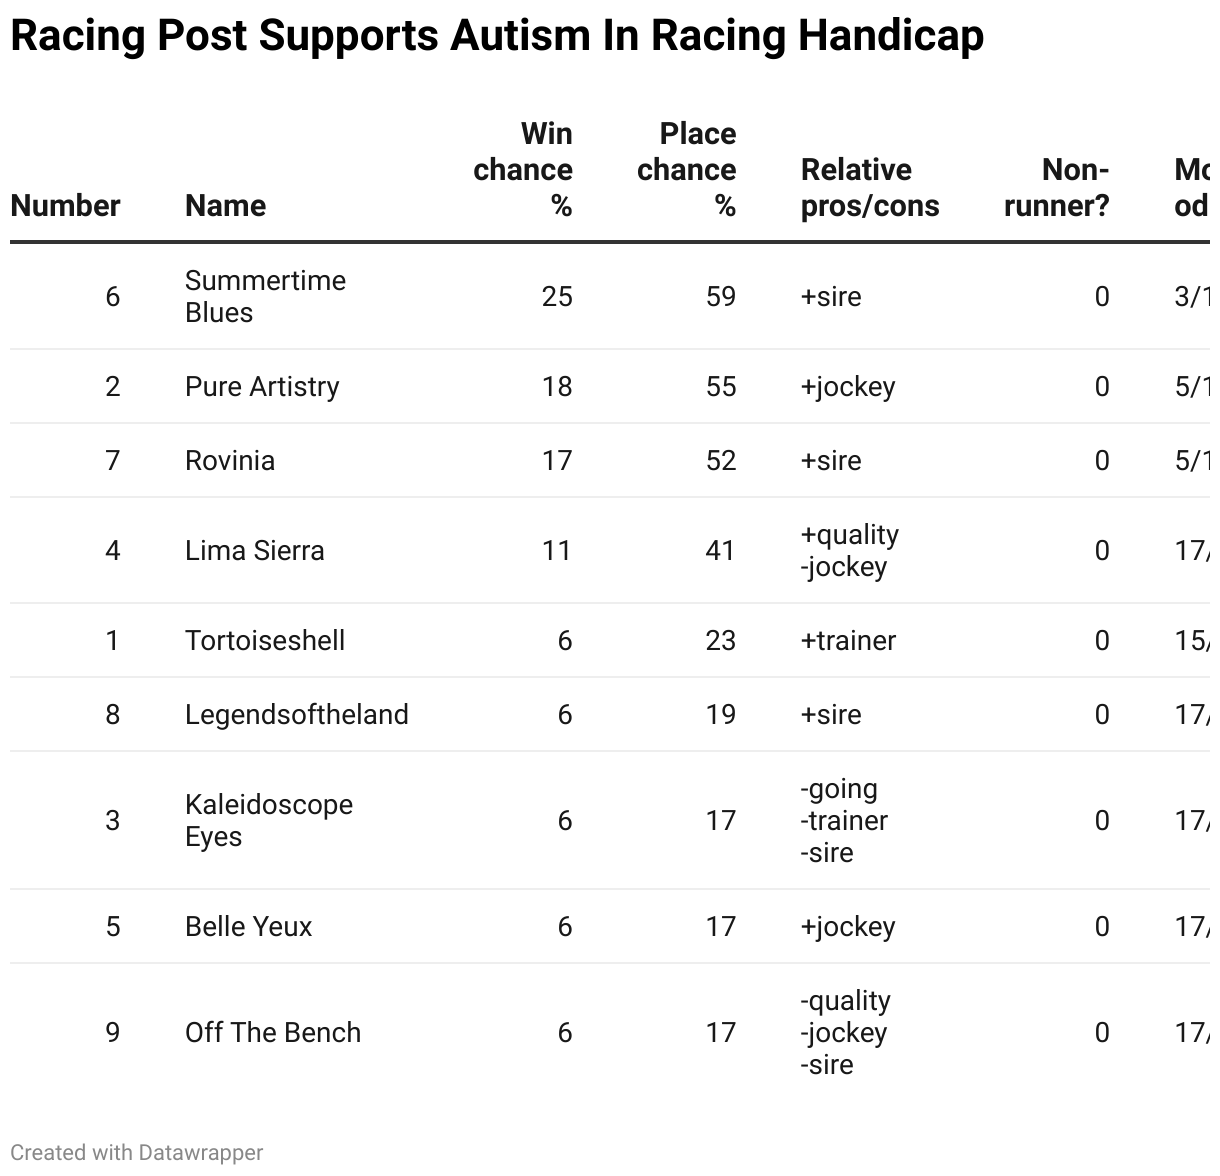Viewport: 1220px width, 1176px height.
Task: Select Lima Sierra place chance 41
Action: click(720, 550)
